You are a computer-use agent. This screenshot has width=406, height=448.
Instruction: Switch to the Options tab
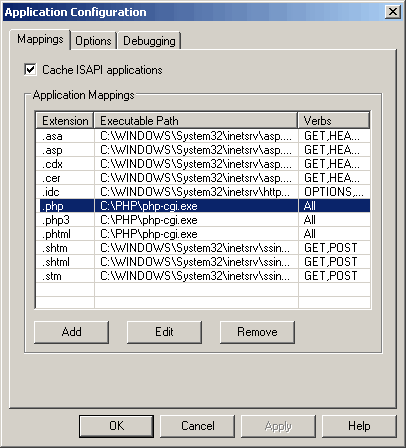(x=93, y=41)
